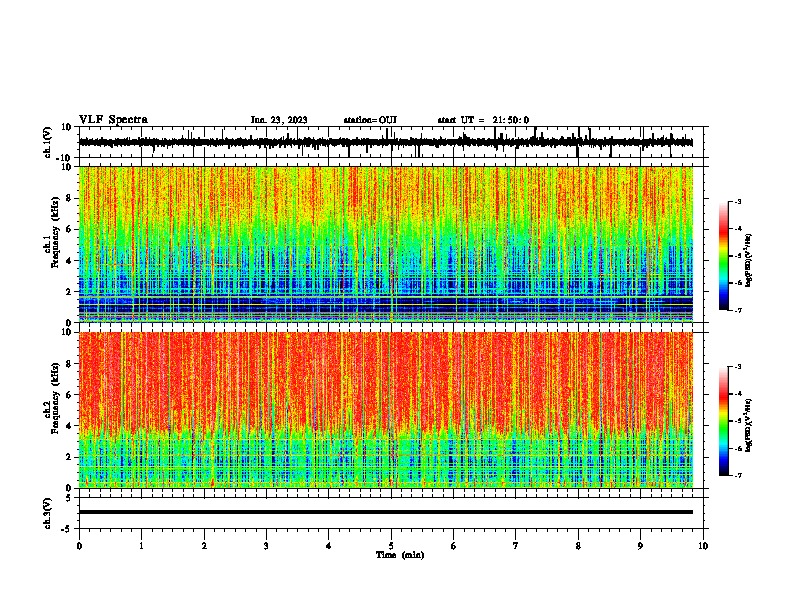Screen dimensions: 792x612
Task: Click the "station=OUI" header label
Action: coord(370,120)
